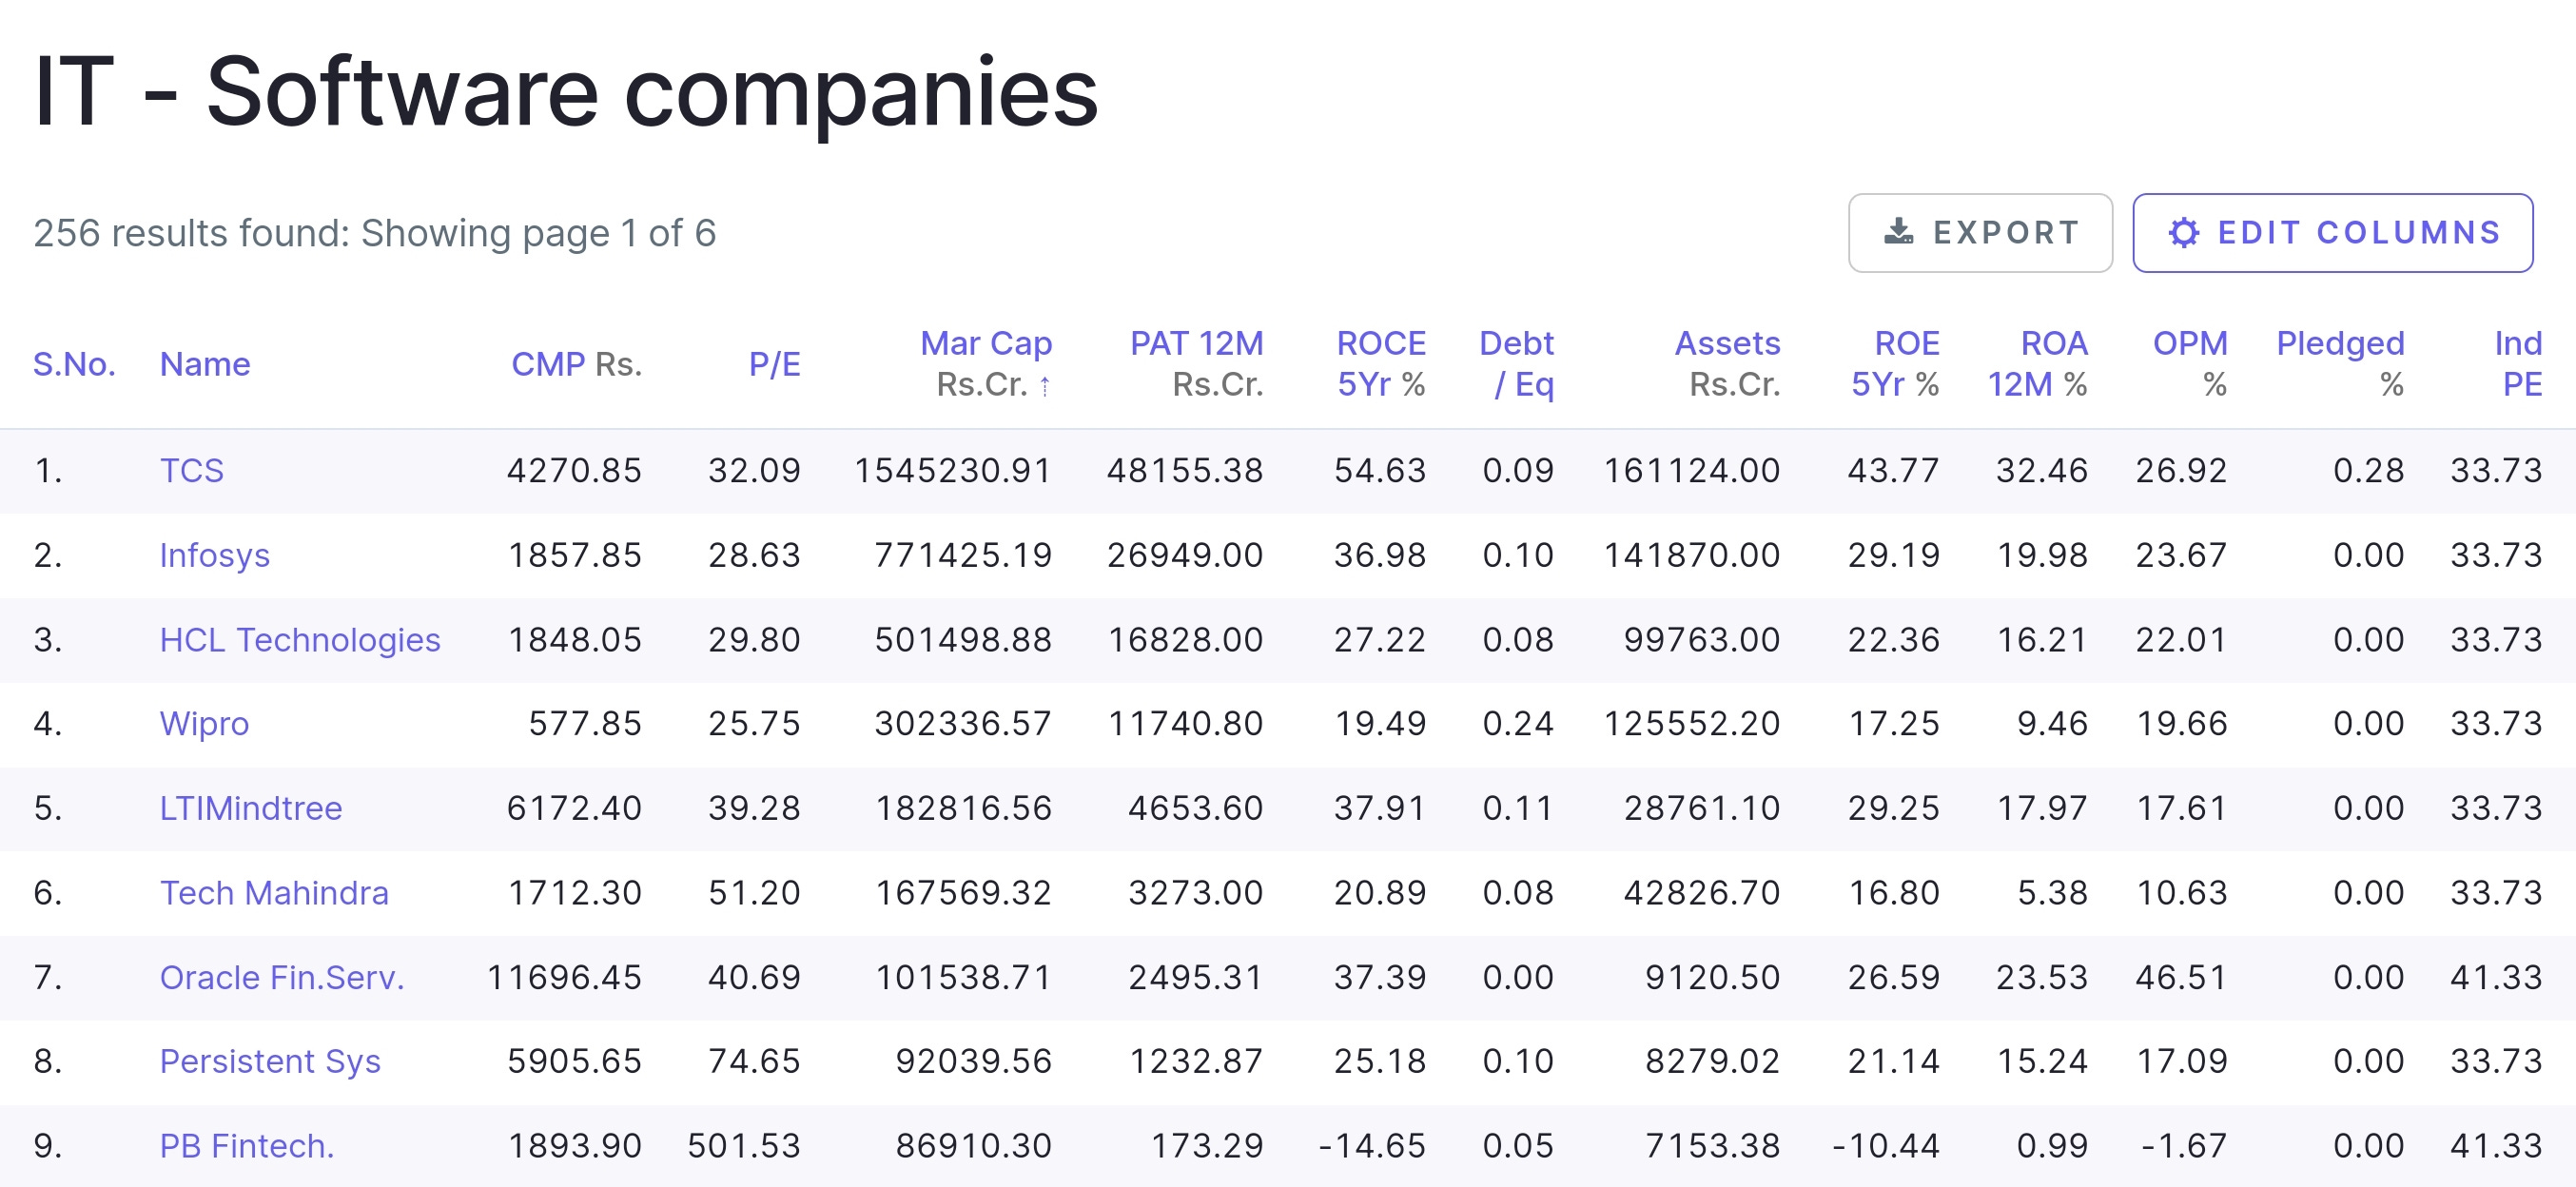Open the PB Fintech. link
This screenshot has height=1187, width=2576.
247,1146
